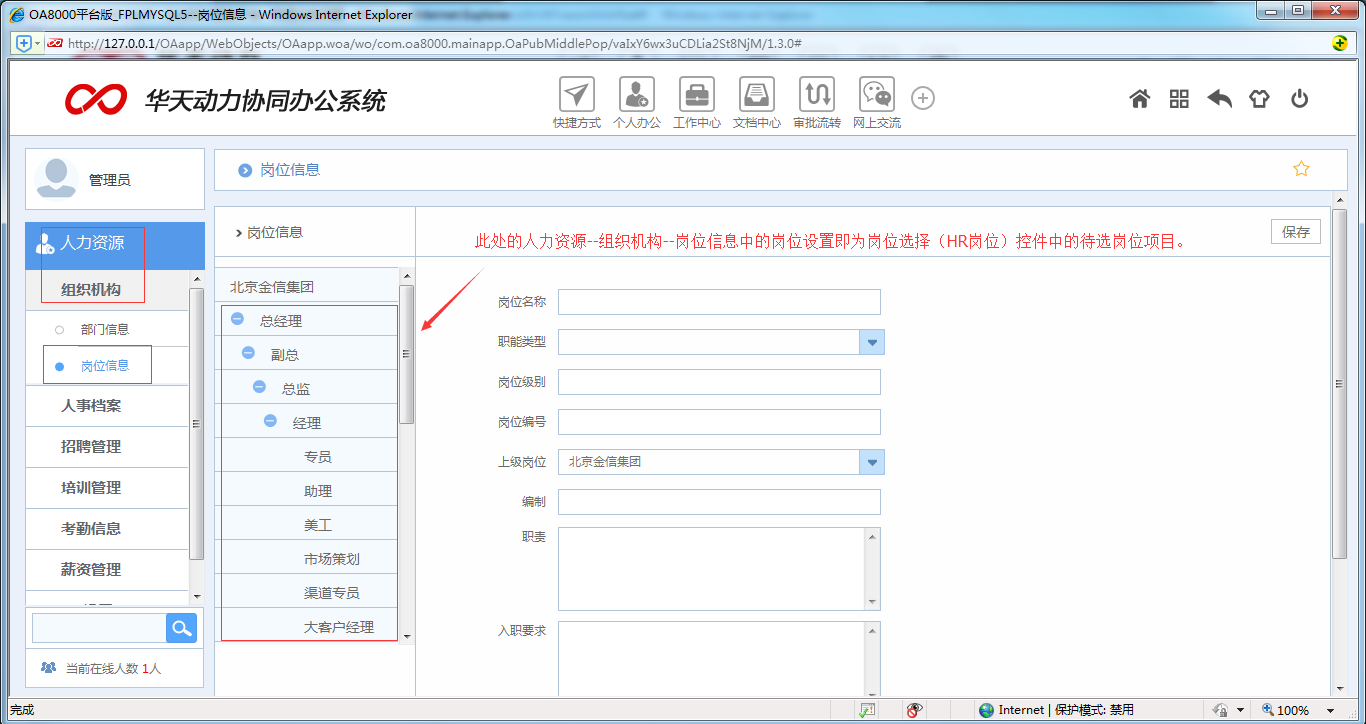
Task: Click the home icon in header
Action: tap(1139, 99)
